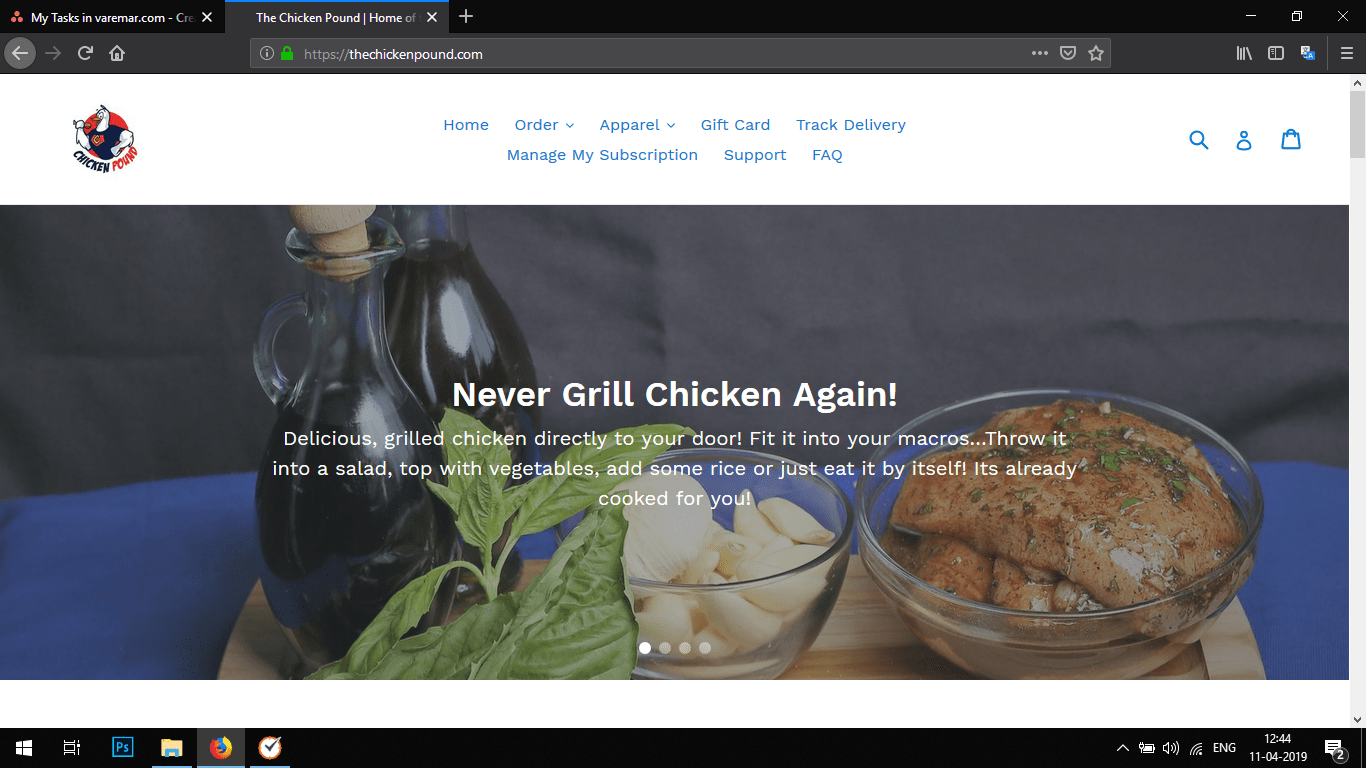The width and height of the screenshot is (1366, 768).
Task: Click the browser forward arrow
Action: (53, 53)
